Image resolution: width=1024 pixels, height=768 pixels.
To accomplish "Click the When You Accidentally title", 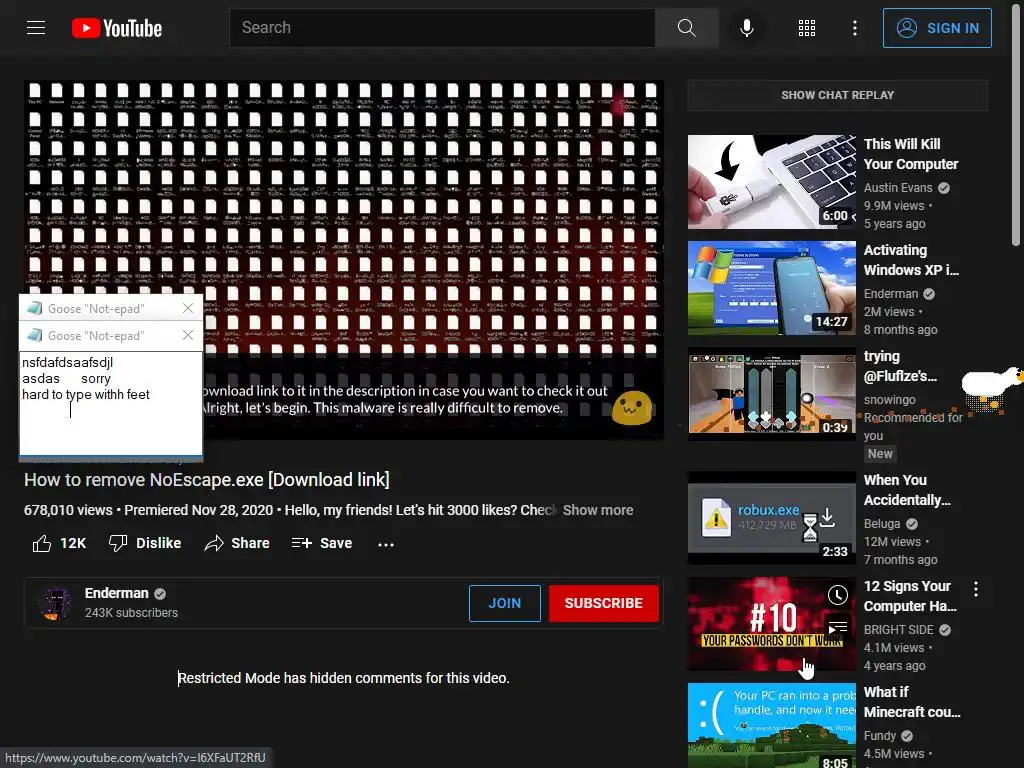I will [x=907, y=490].
